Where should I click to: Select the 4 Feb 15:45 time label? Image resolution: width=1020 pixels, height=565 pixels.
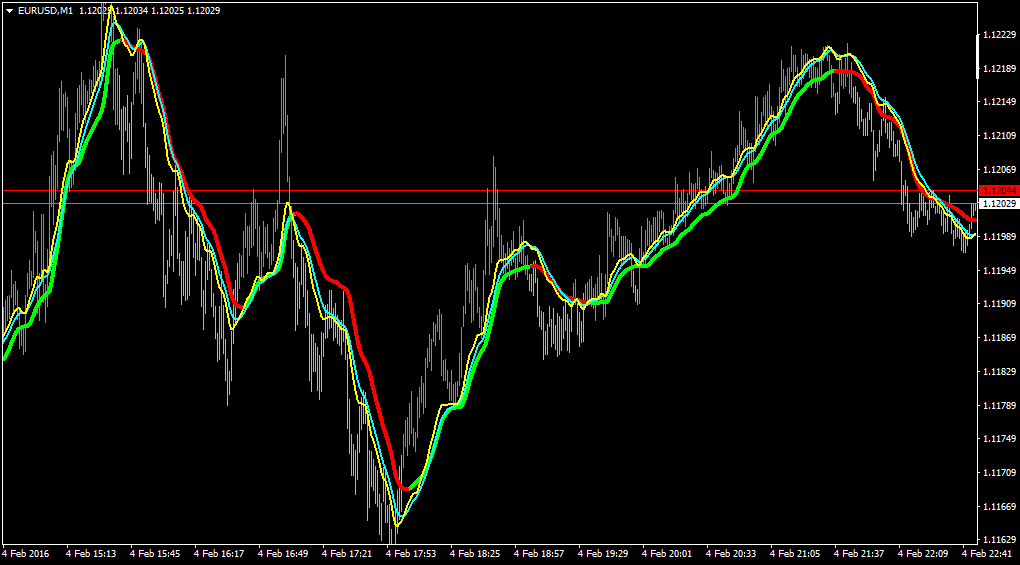[155, 553]
